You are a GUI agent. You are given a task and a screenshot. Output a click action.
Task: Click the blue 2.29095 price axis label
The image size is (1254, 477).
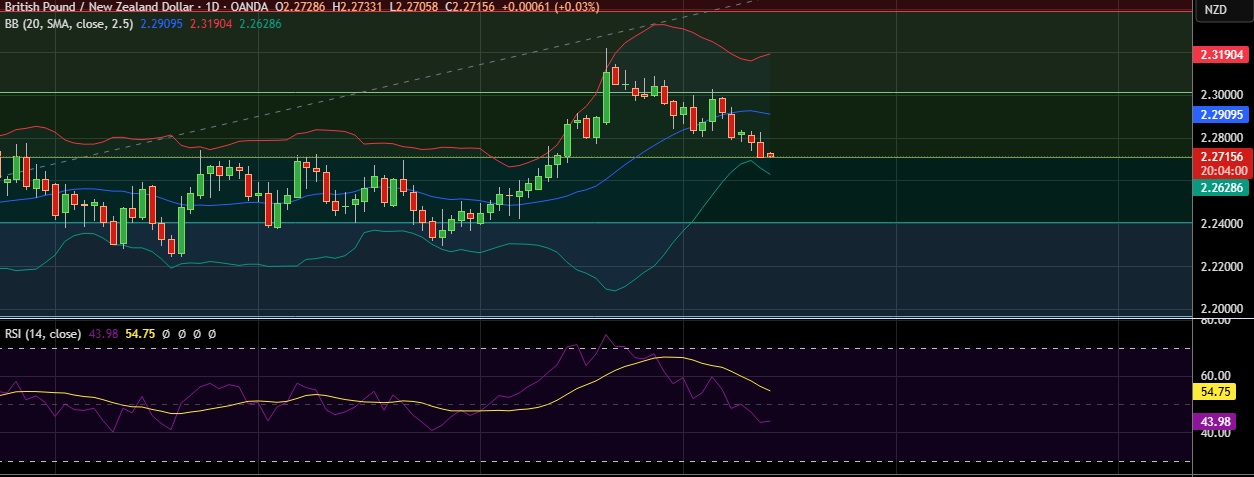pos(1221,115)
